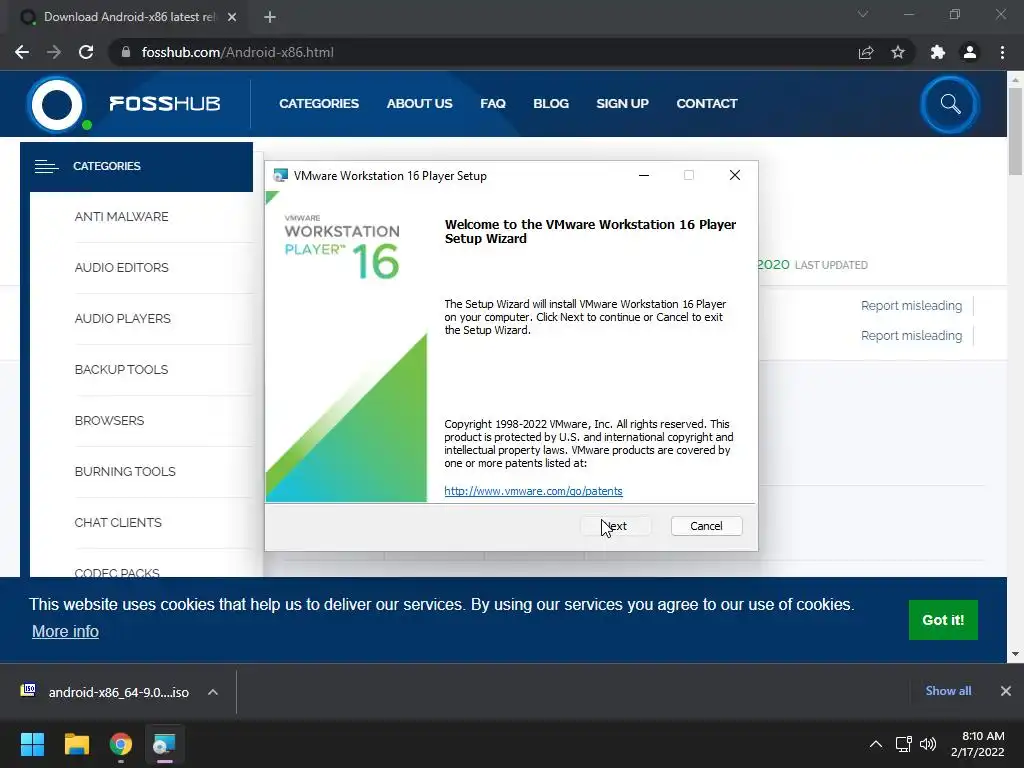The image size is (1024, 768).
Task: Click the hamburger icon beside sidebar Categories
Action: click(46, 167)
